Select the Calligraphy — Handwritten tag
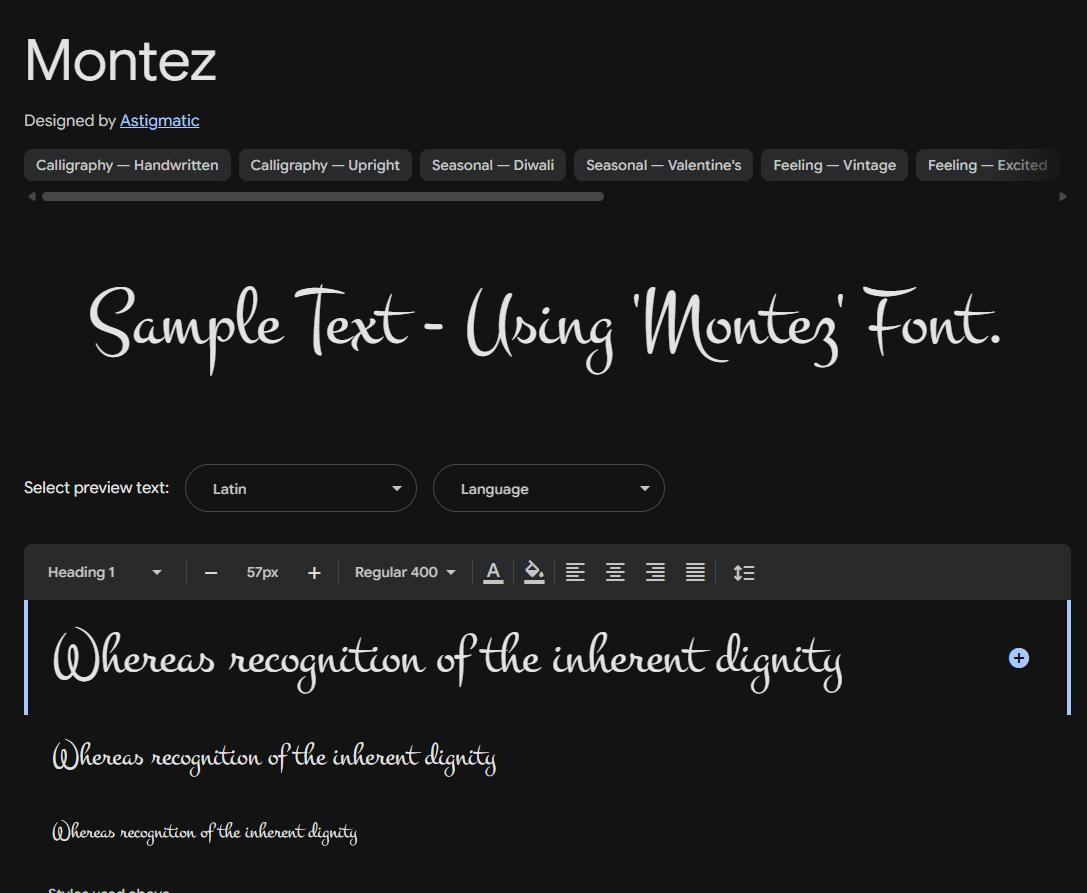The height and width of the screenshot is (893, 1087). [x=127, y=165]
